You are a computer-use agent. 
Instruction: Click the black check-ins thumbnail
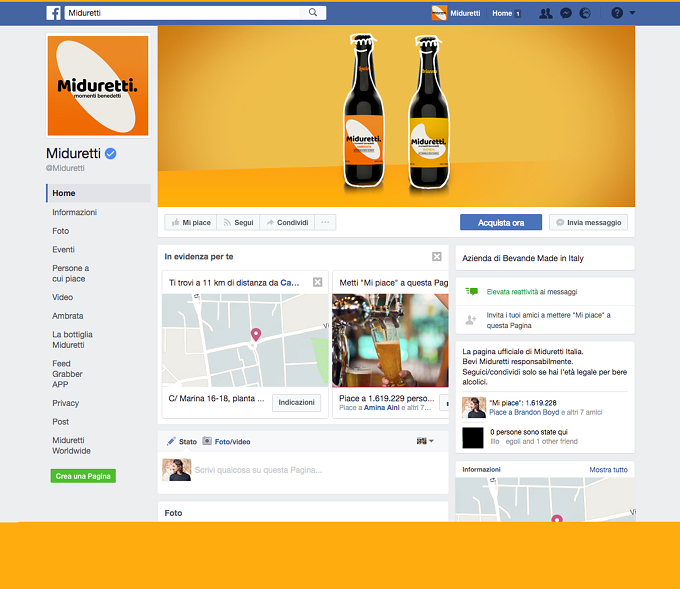473,438
